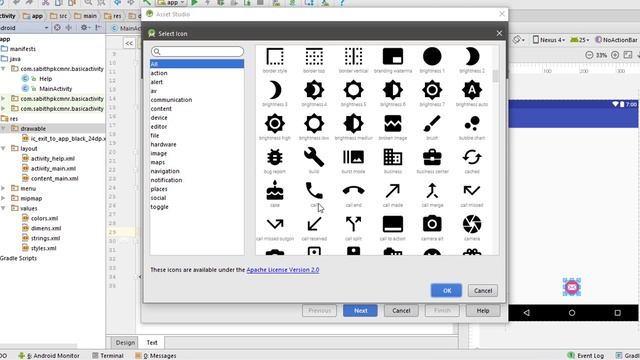The height and width of the screenshot is (360, 640).
Task: Filter icons by hardware category
Action: [163, 144]
